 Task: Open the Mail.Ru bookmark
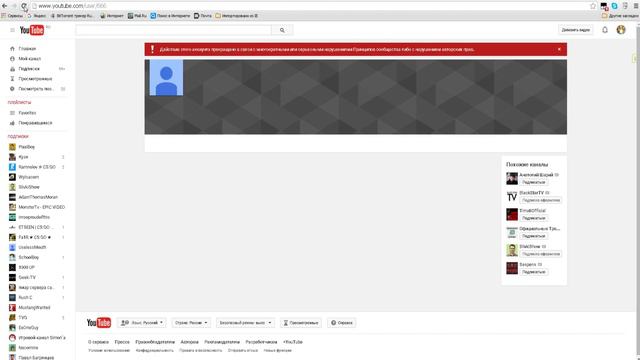click(137, 16)
